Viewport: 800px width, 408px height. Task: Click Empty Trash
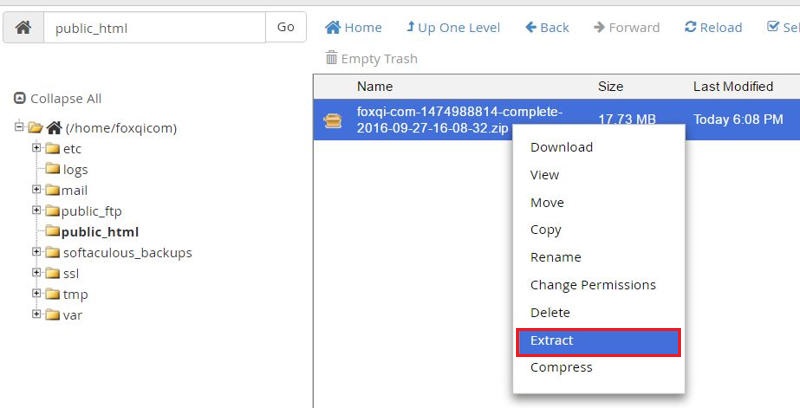click(371, 59)
